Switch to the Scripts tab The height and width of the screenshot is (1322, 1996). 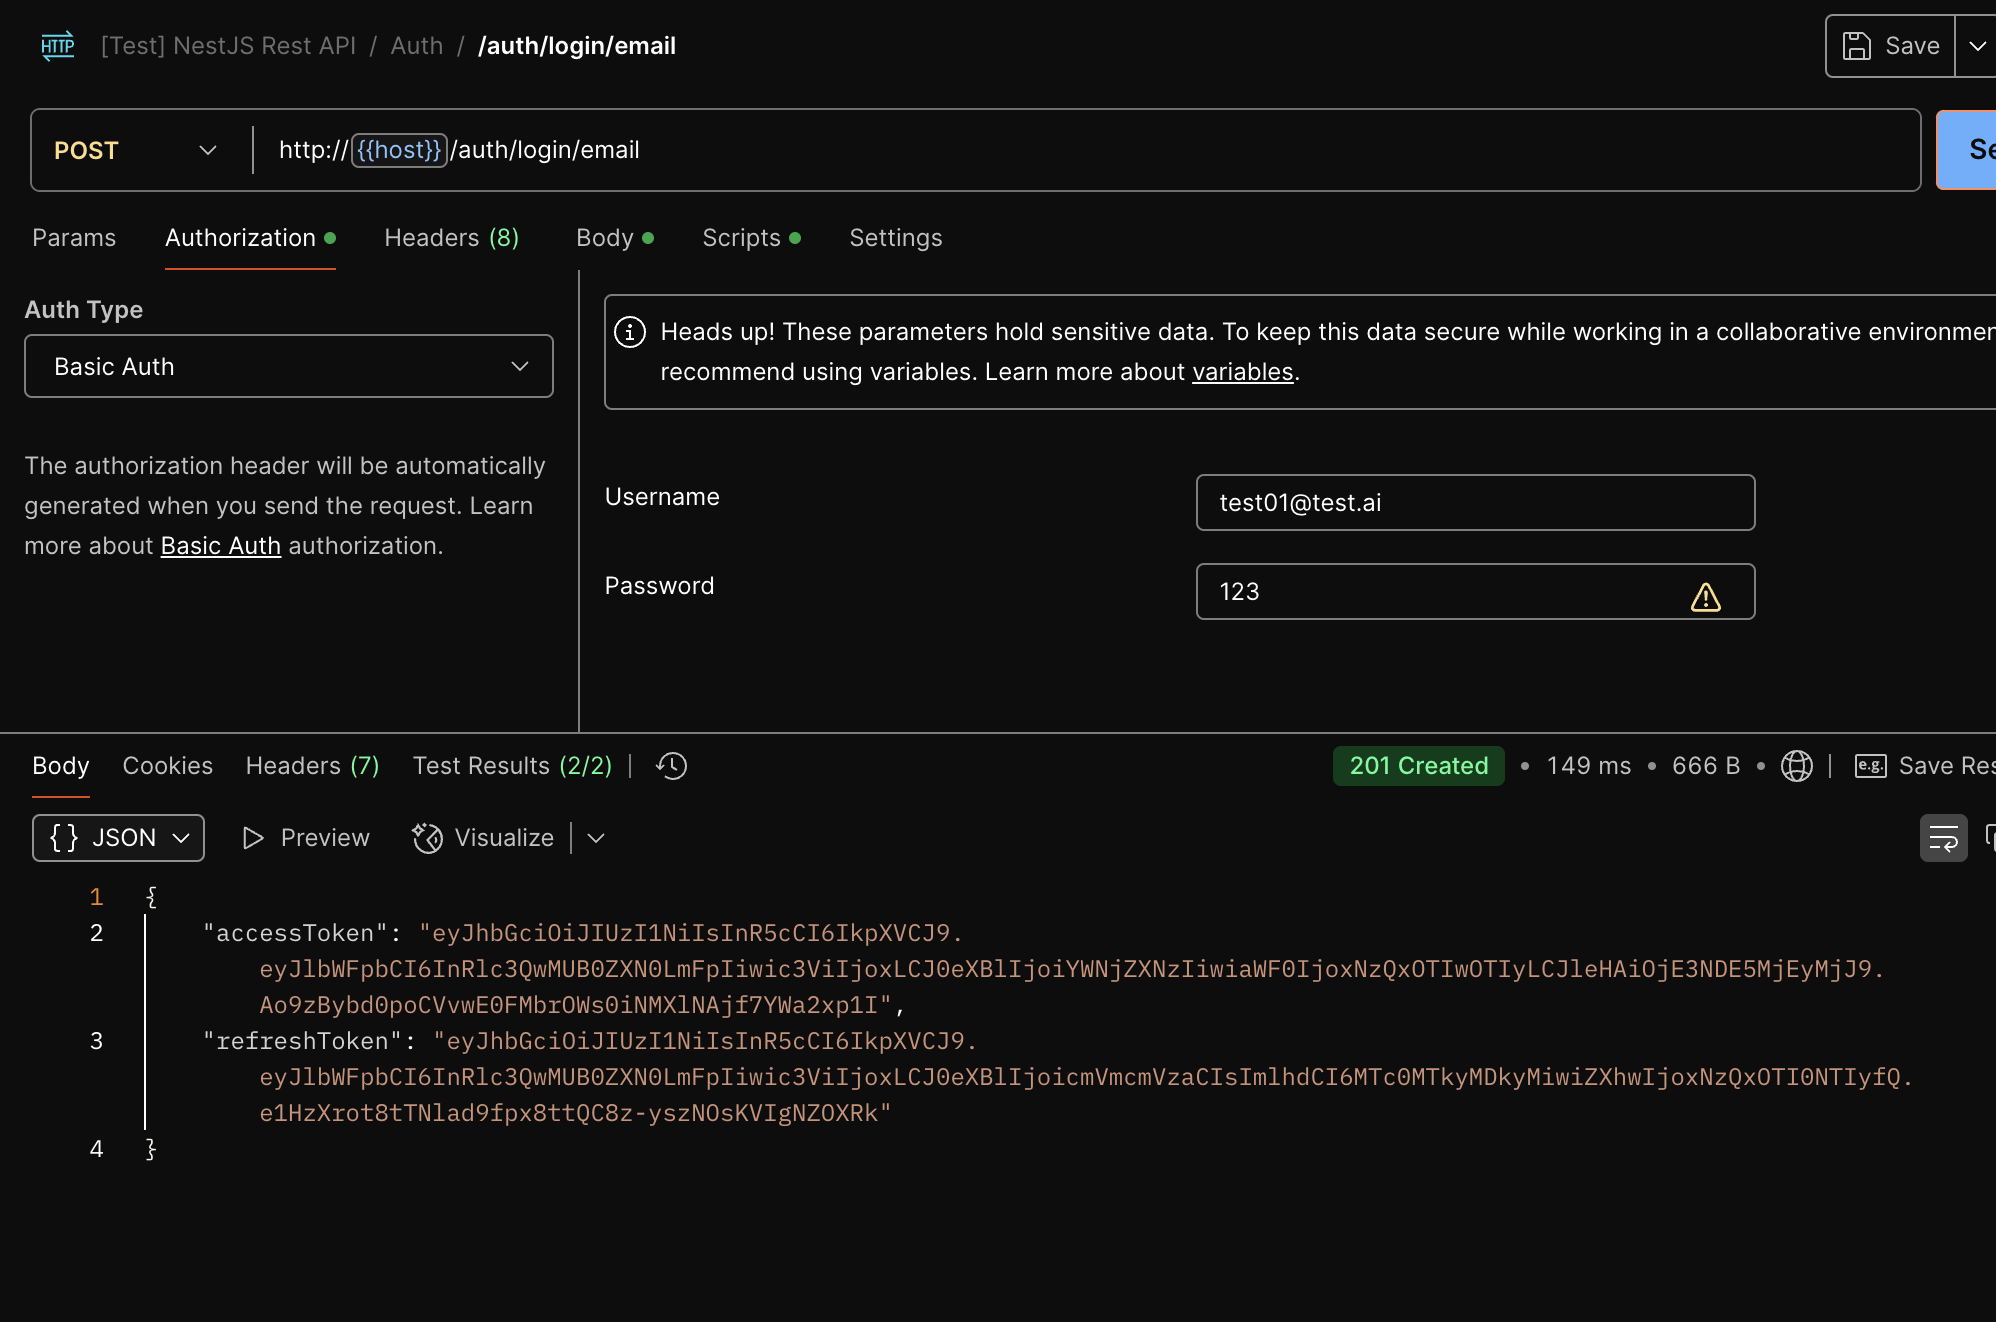click(741, 238)
